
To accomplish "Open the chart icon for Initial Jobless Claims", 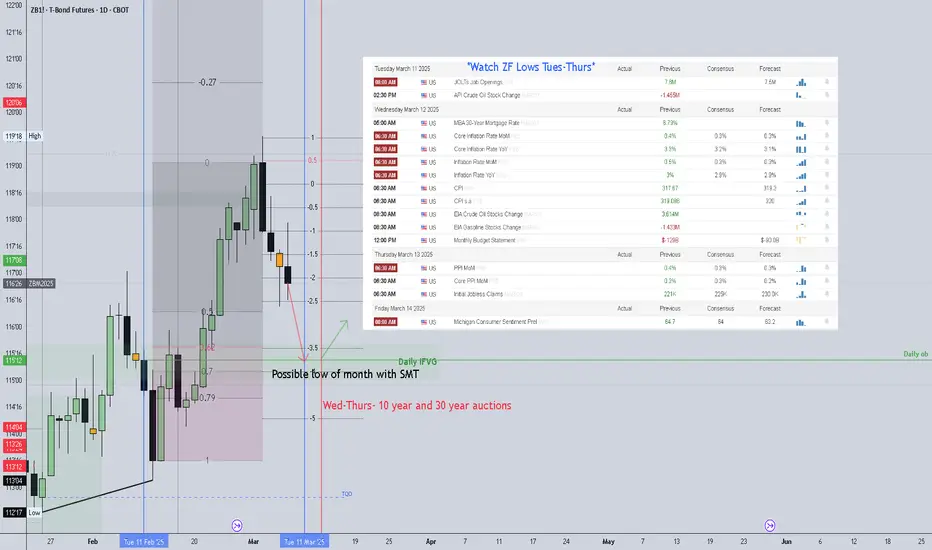I will 801,294.
